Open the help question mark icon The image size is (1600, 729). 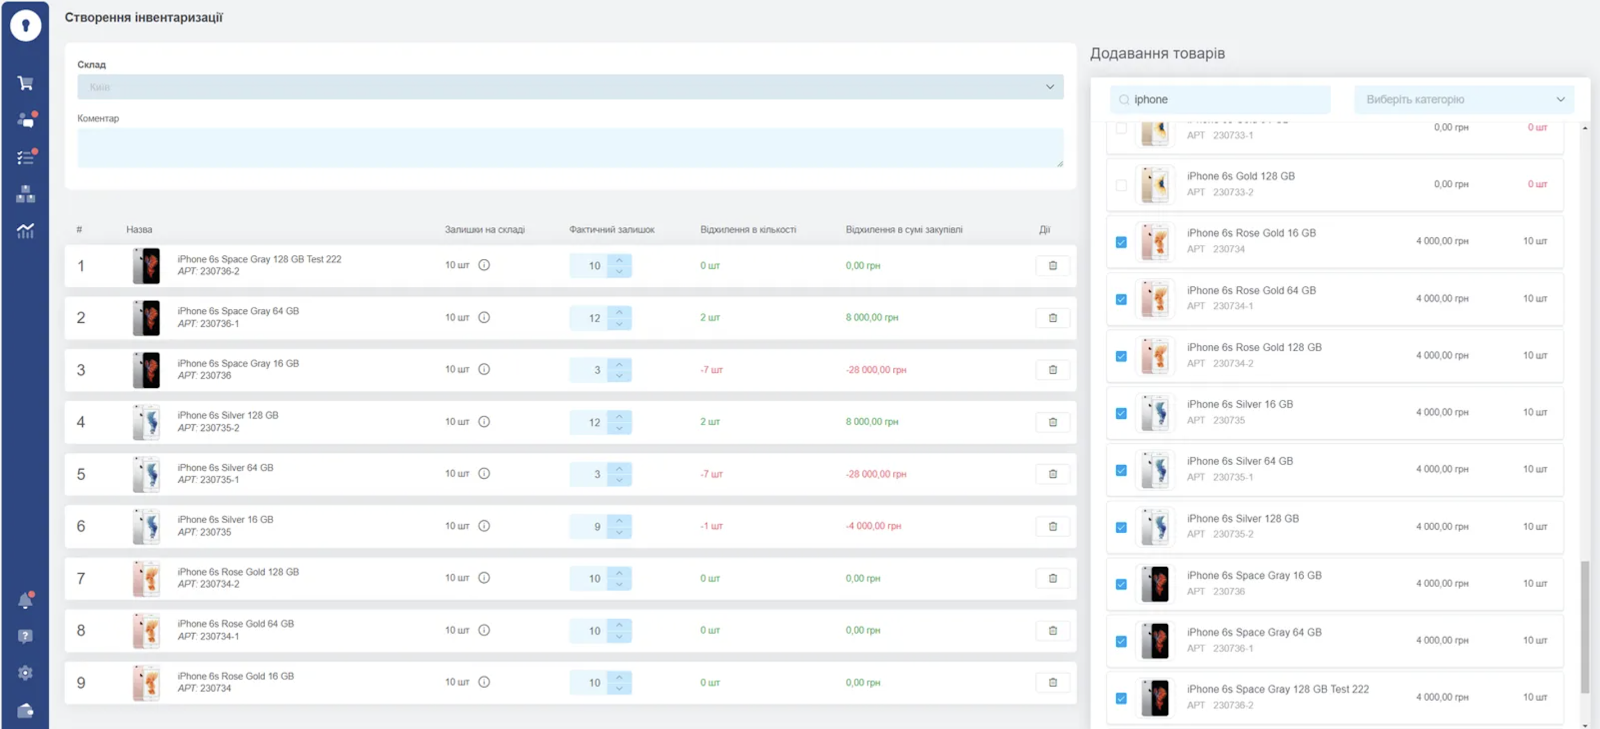point(25,636)
